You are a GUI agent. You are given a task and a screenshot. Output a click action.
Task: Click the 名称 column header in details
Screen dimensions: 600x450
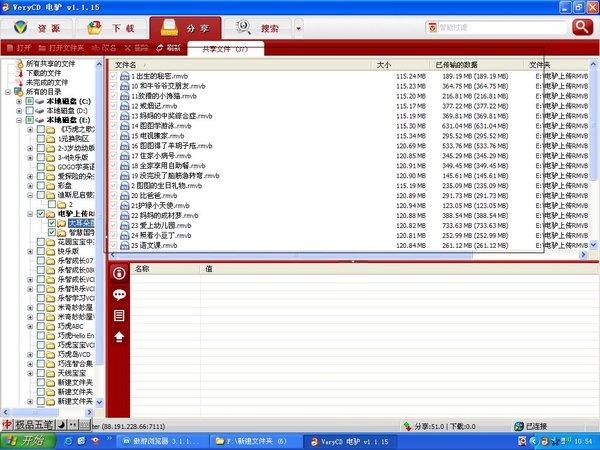point(165,269)
